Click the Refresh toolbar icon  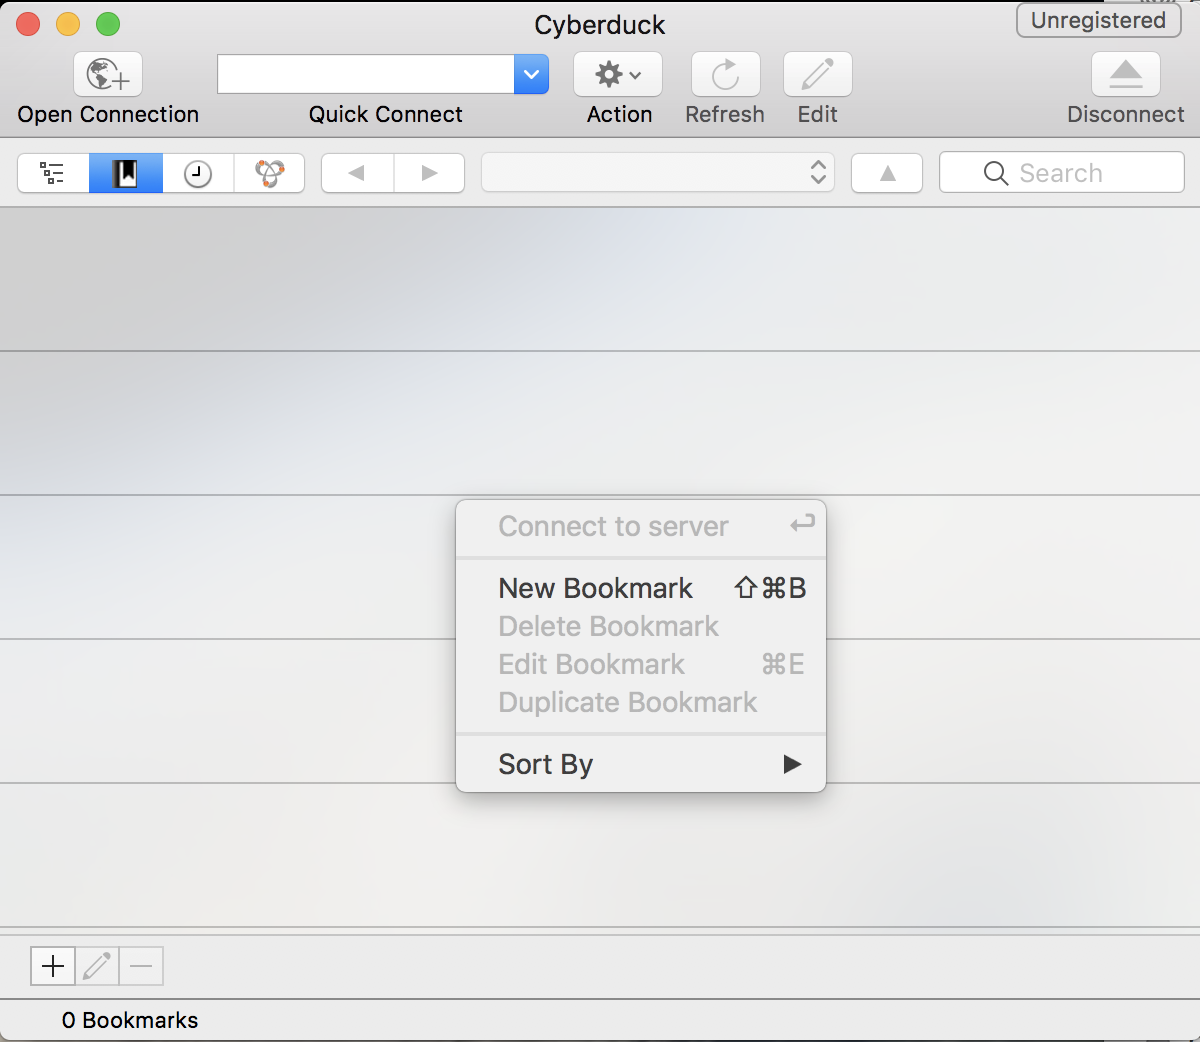[x=725, y=74]
